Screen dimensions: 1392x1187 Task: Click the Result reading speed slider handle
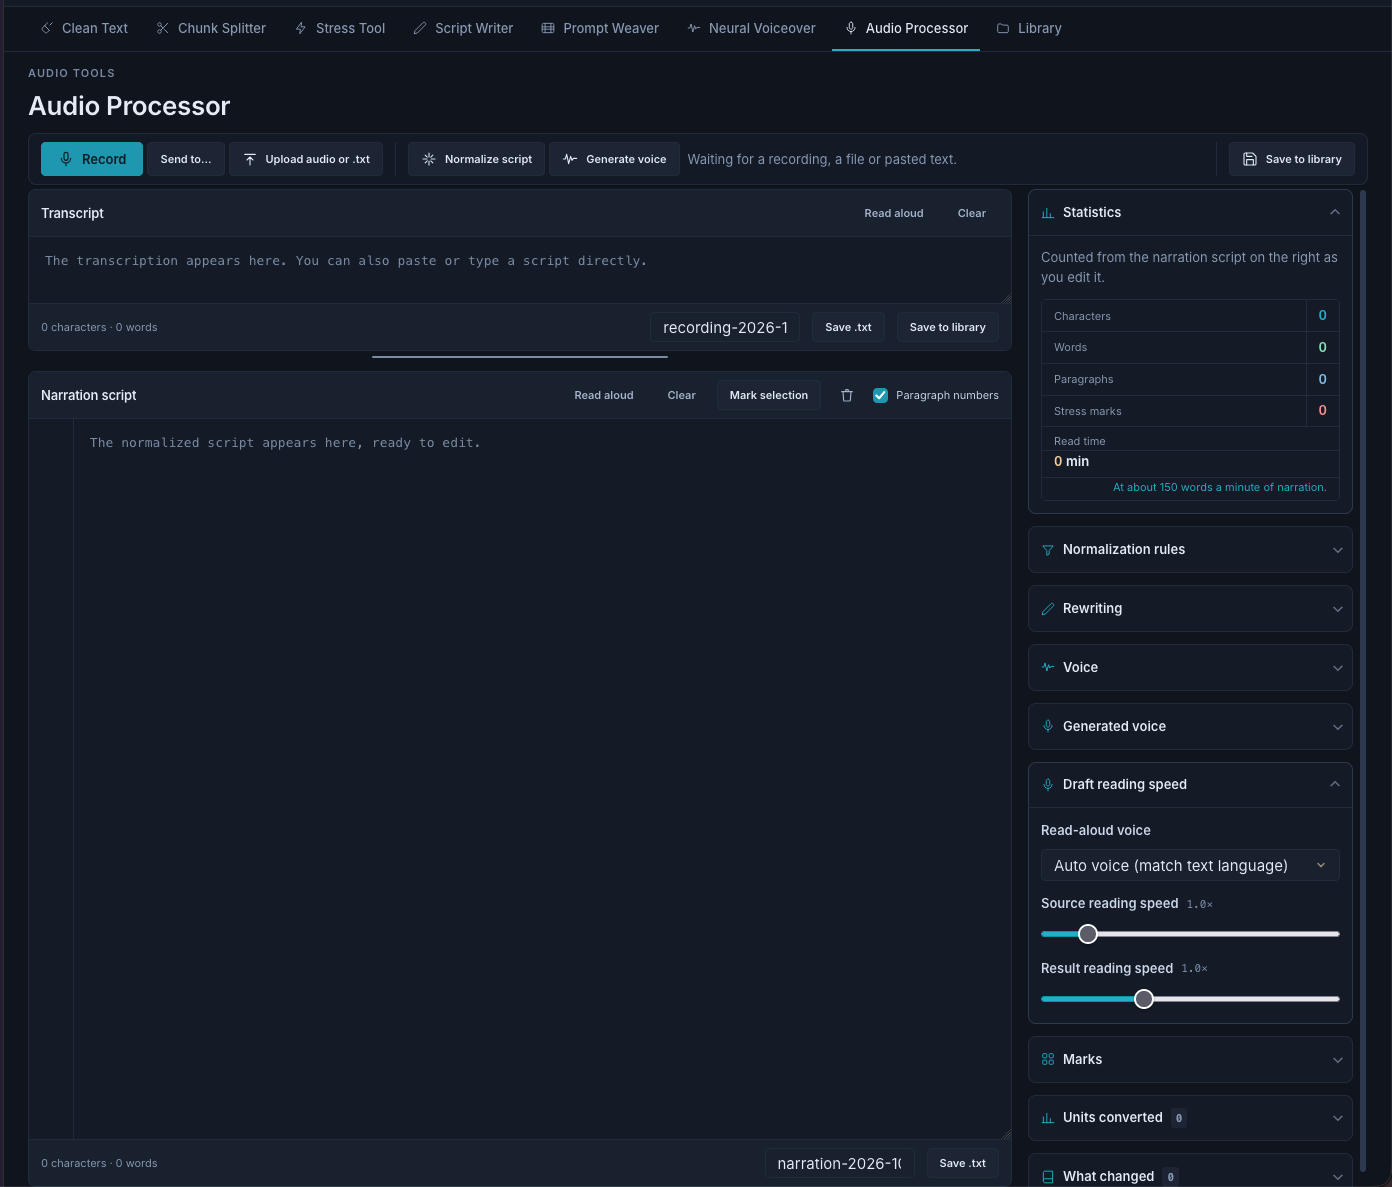coord(1144,999)
